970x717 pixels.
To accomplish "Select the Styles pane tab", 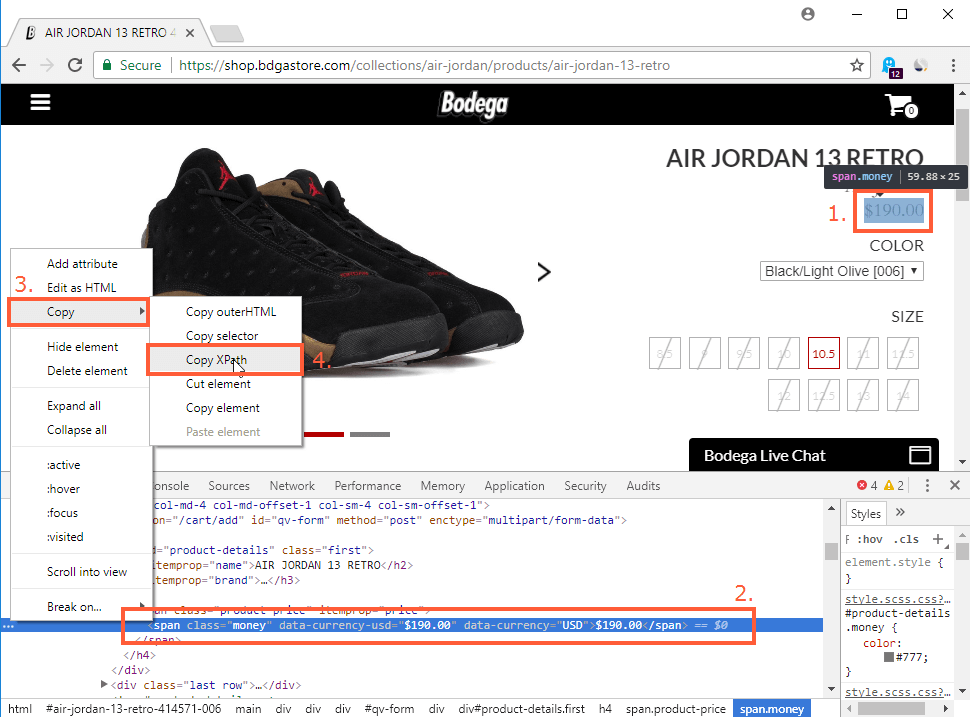I will click(865, 513).
